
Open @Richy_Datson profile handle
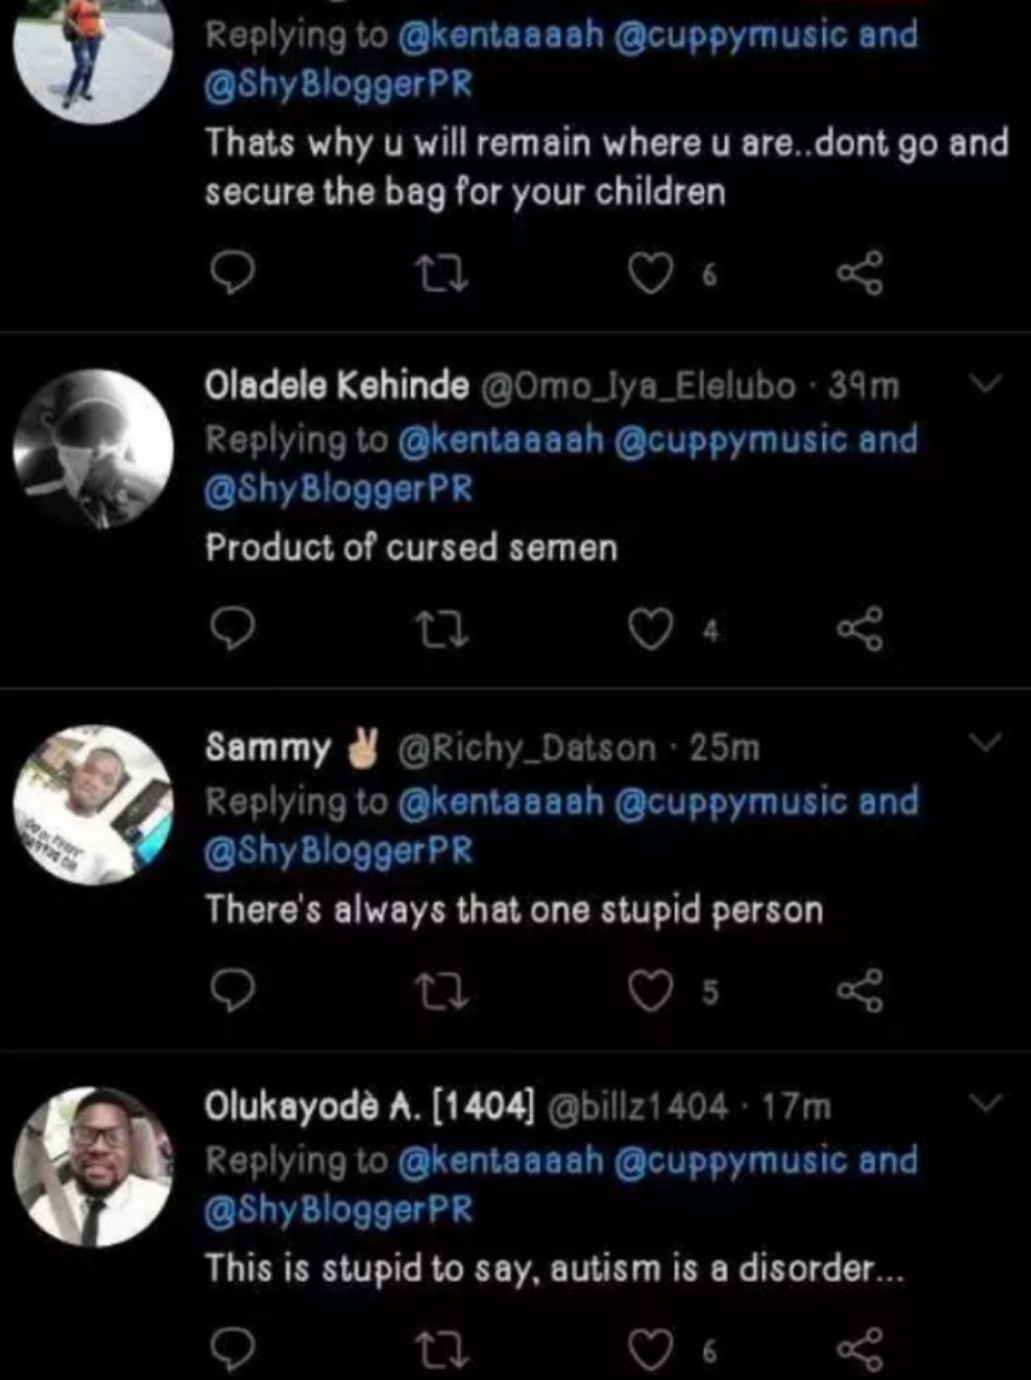pos(526,748)
